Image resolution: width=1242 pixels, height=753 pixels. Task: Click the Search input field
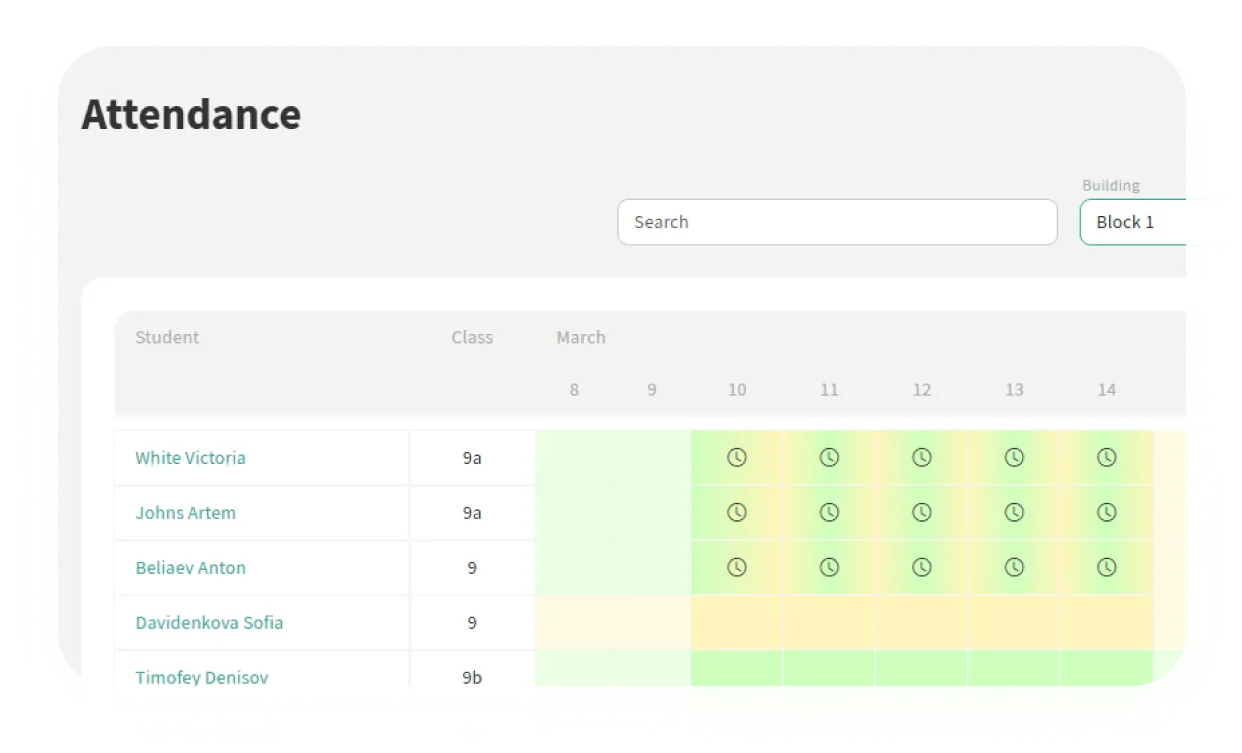(x=837, y=222)
